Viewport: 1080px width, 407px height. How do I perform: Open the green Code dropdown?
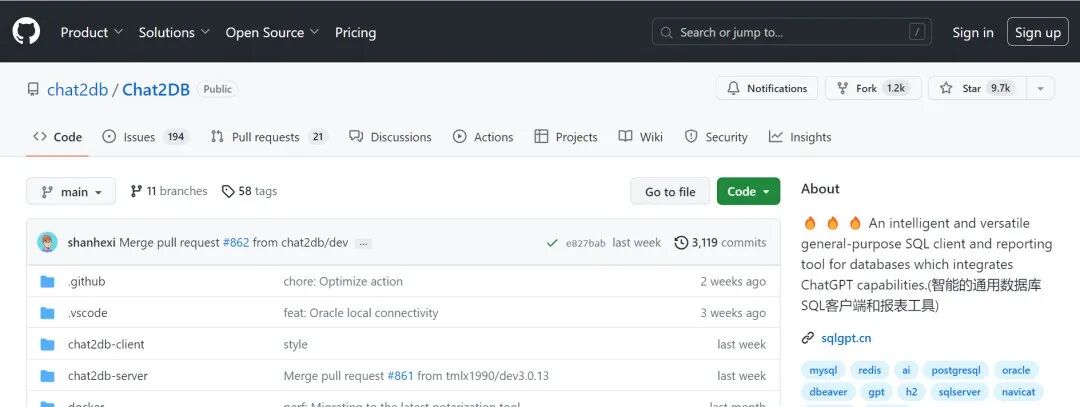pyautogui.click(x=748, y=191)
